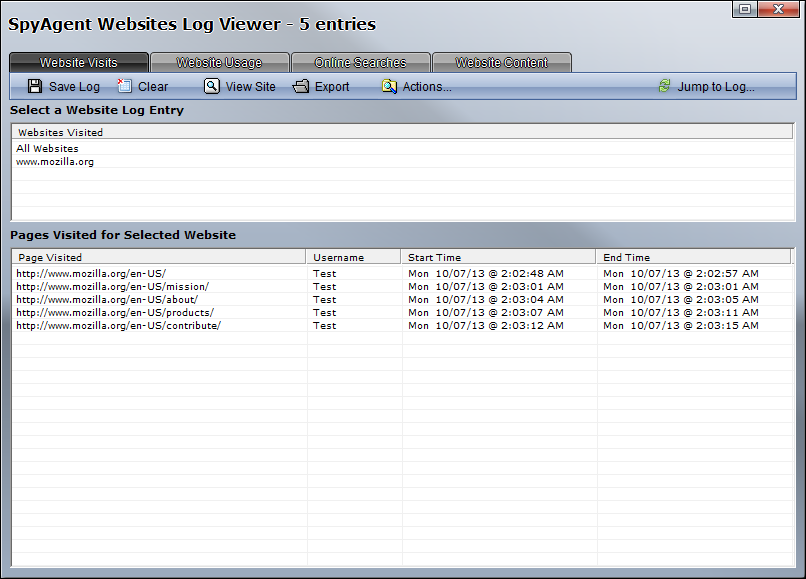Click the Clear log notepad icon

(x=125, y=86)
